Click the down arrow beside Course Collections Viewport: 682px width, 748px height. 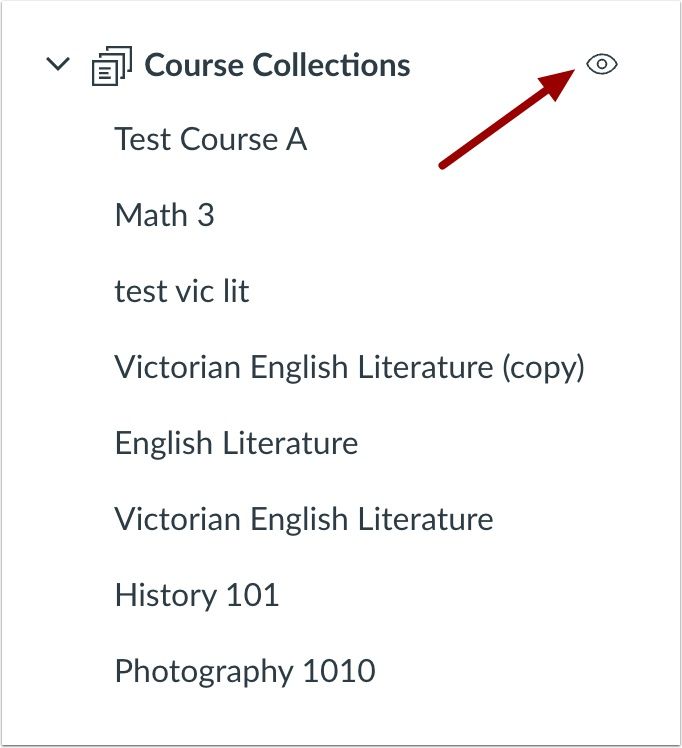pos(59,65)
